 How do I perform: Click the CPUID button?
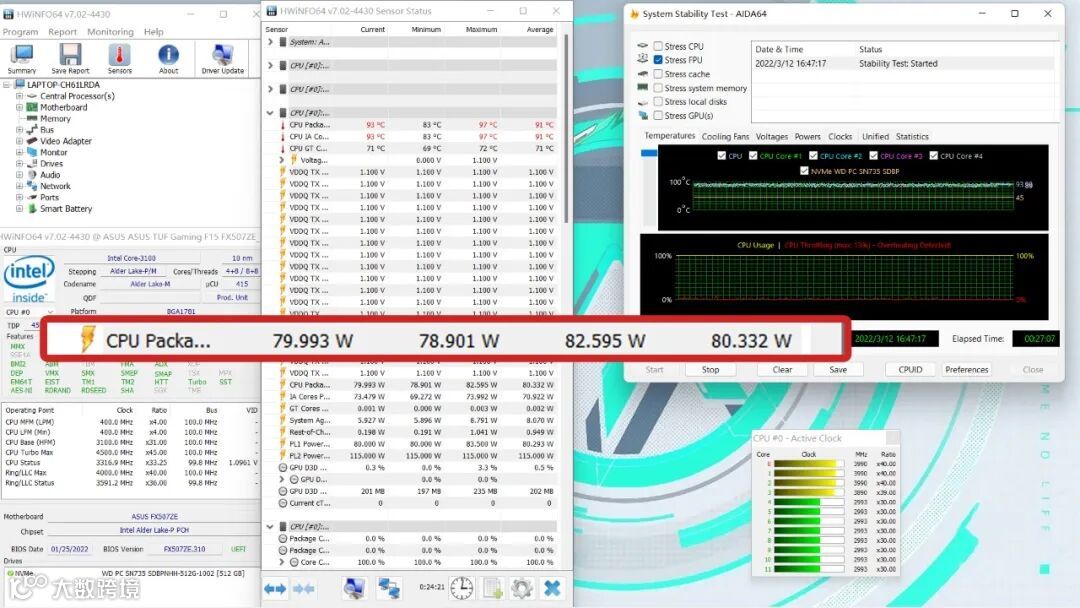(x=910, y=370)
